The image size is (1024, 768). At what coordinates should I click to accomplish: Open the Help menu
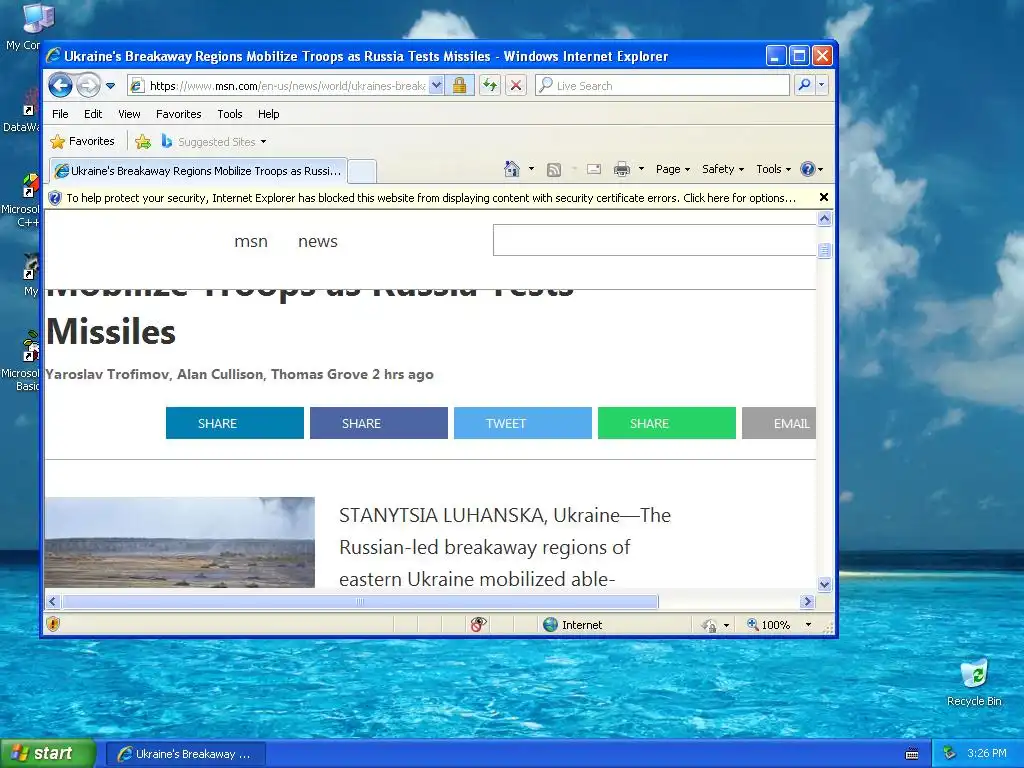click(268, 114)
